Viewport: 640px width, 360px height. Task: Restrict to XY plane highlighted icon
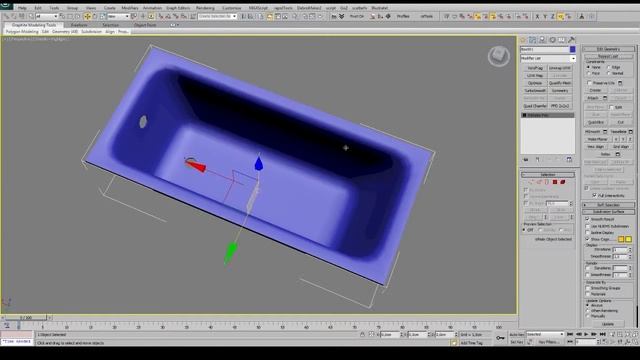click(x=561, y=16)
